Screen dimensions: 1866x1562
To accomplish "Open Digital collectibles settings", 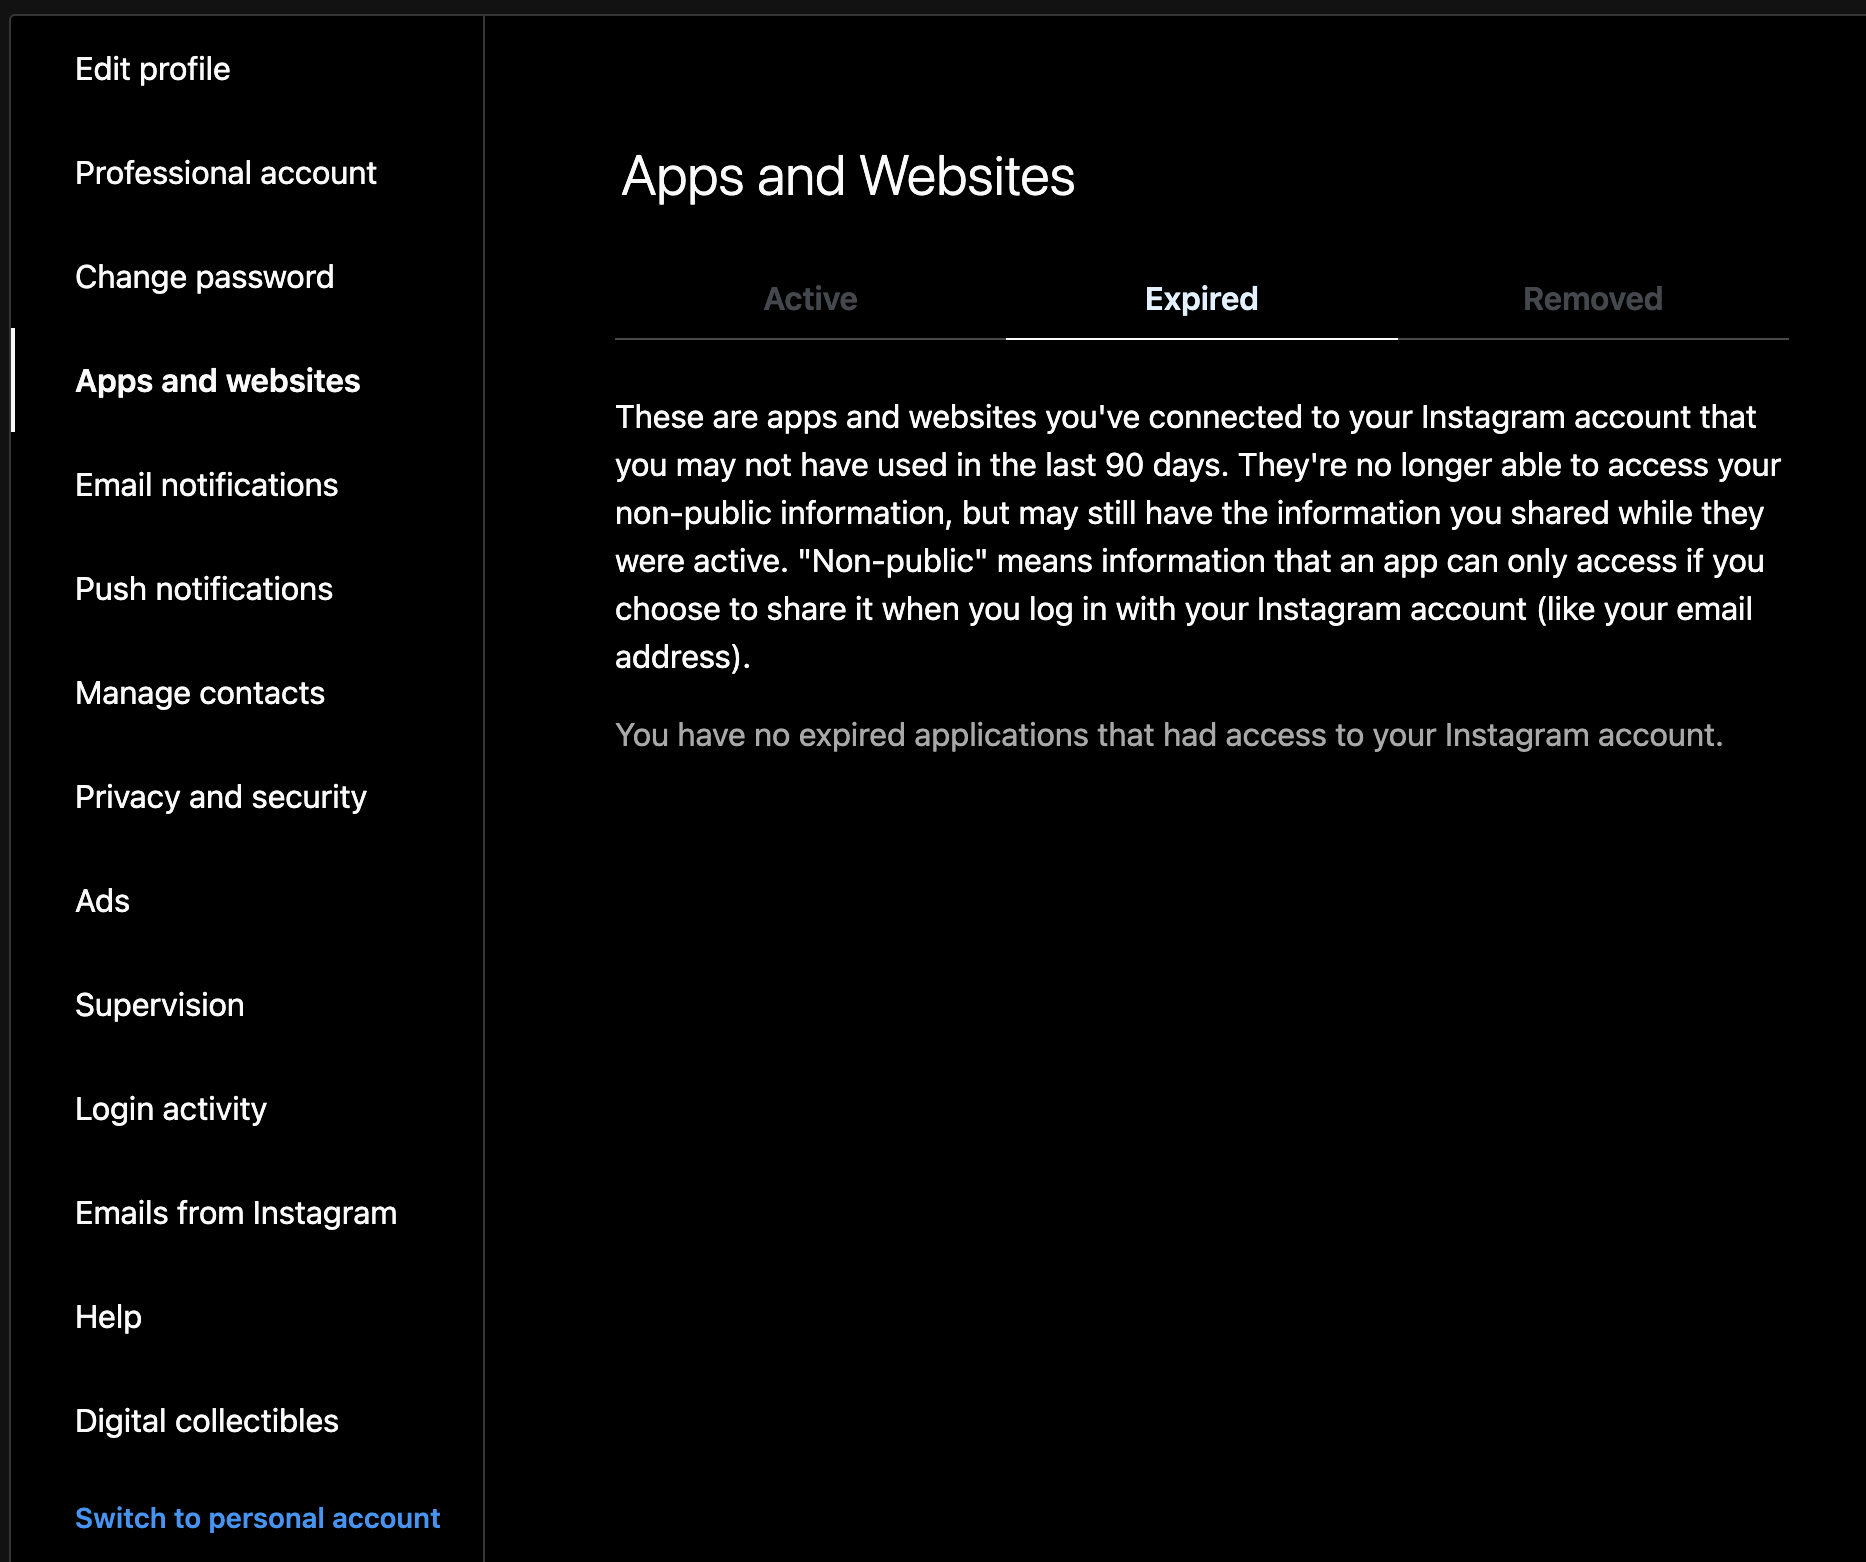I will click(x=207, y=1421).
